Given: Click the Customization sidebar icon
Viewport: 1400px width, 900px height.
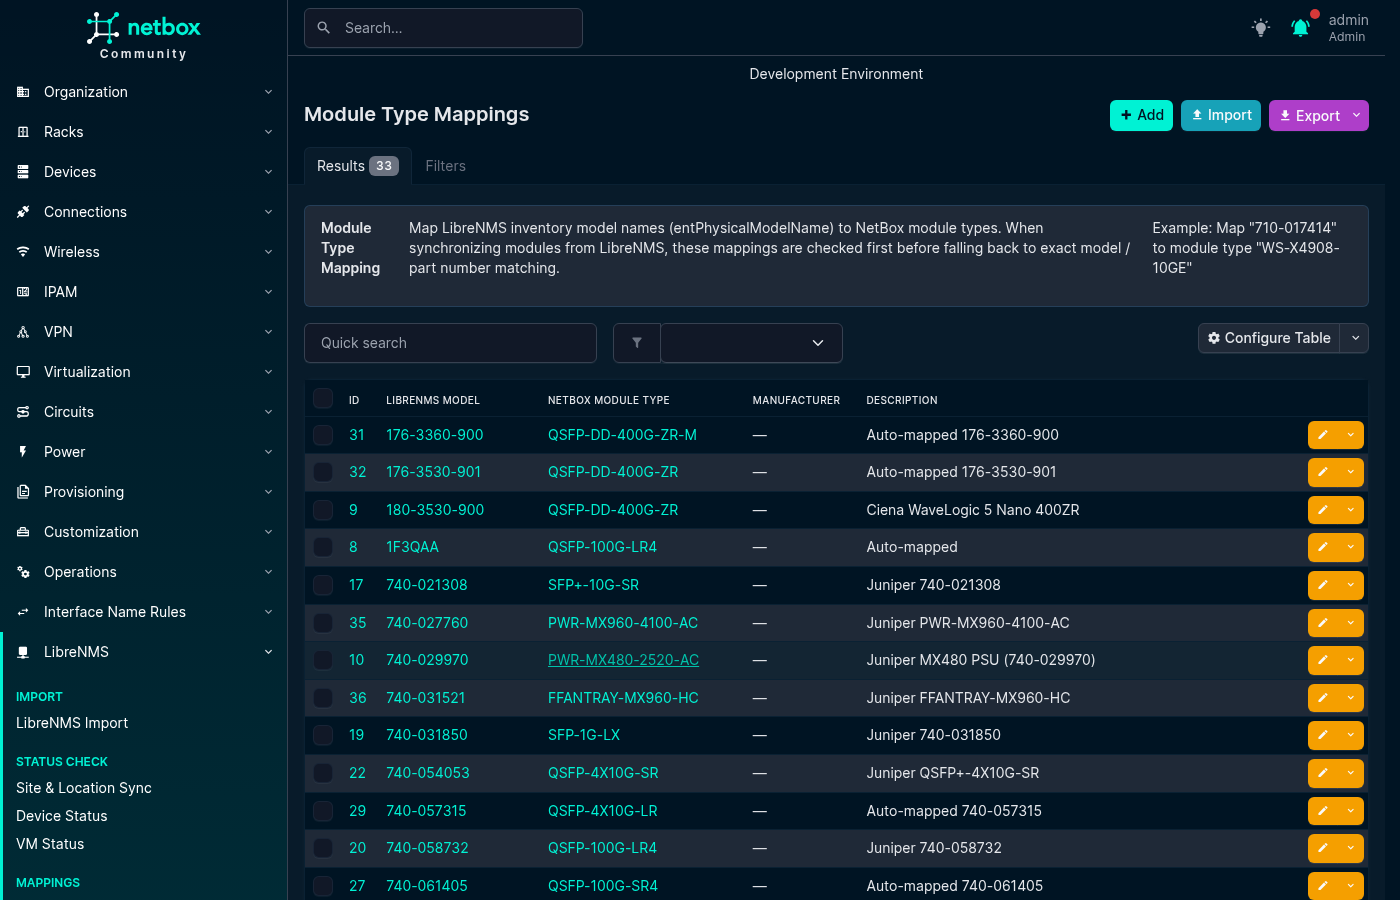Looking at the screenshot, I should (x=23, y=532).
